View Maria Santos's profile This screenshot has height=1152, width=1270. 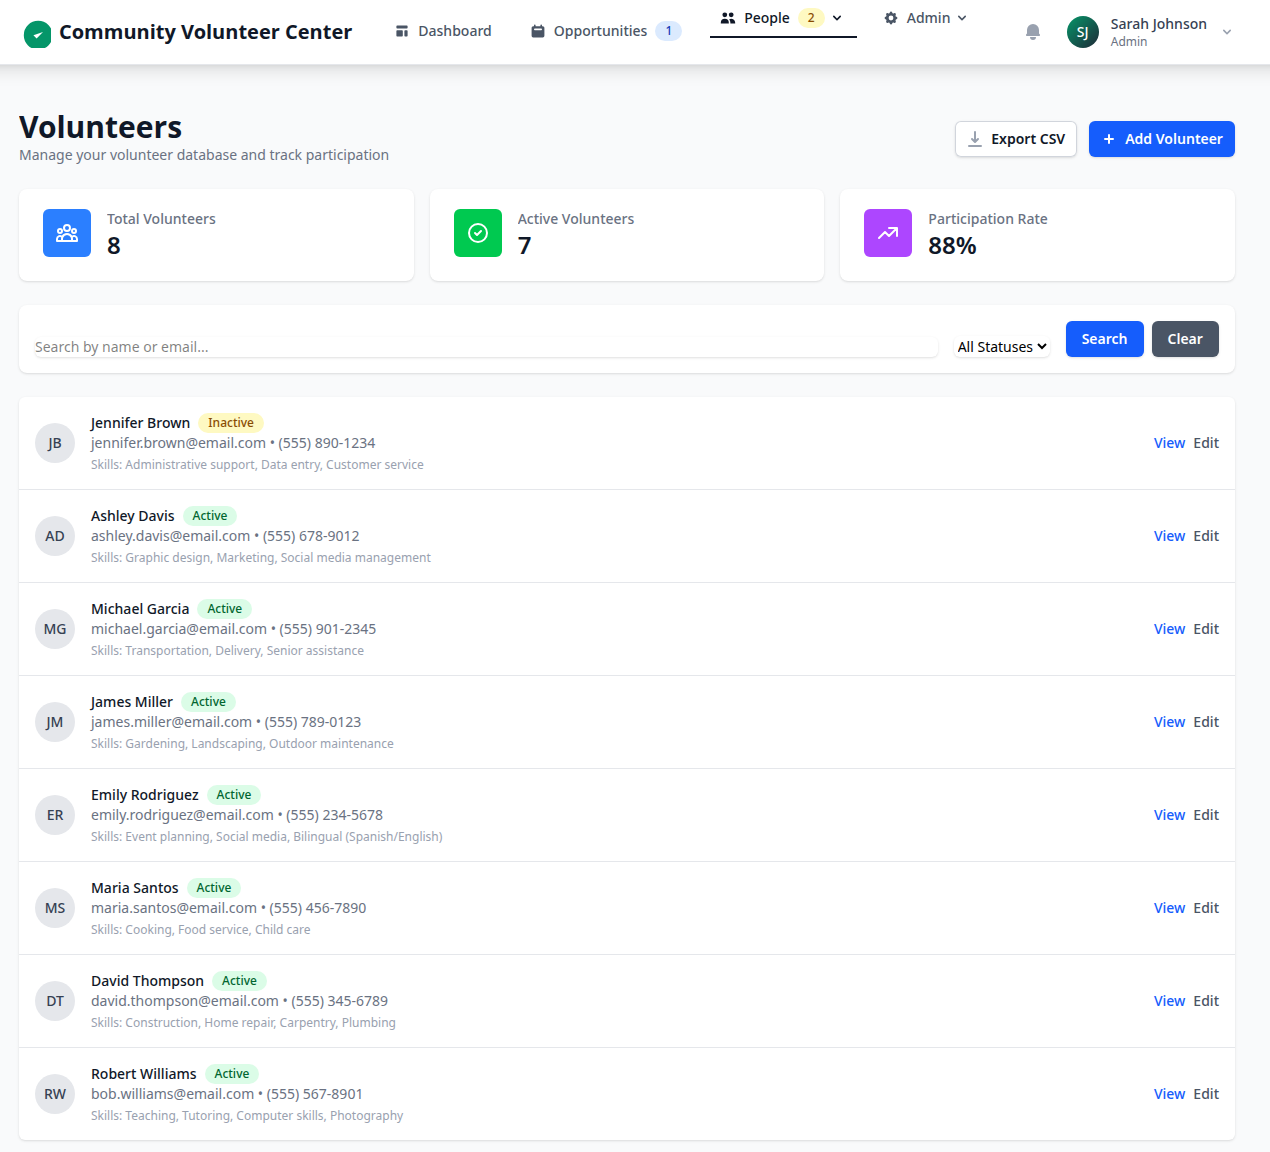1168,907
